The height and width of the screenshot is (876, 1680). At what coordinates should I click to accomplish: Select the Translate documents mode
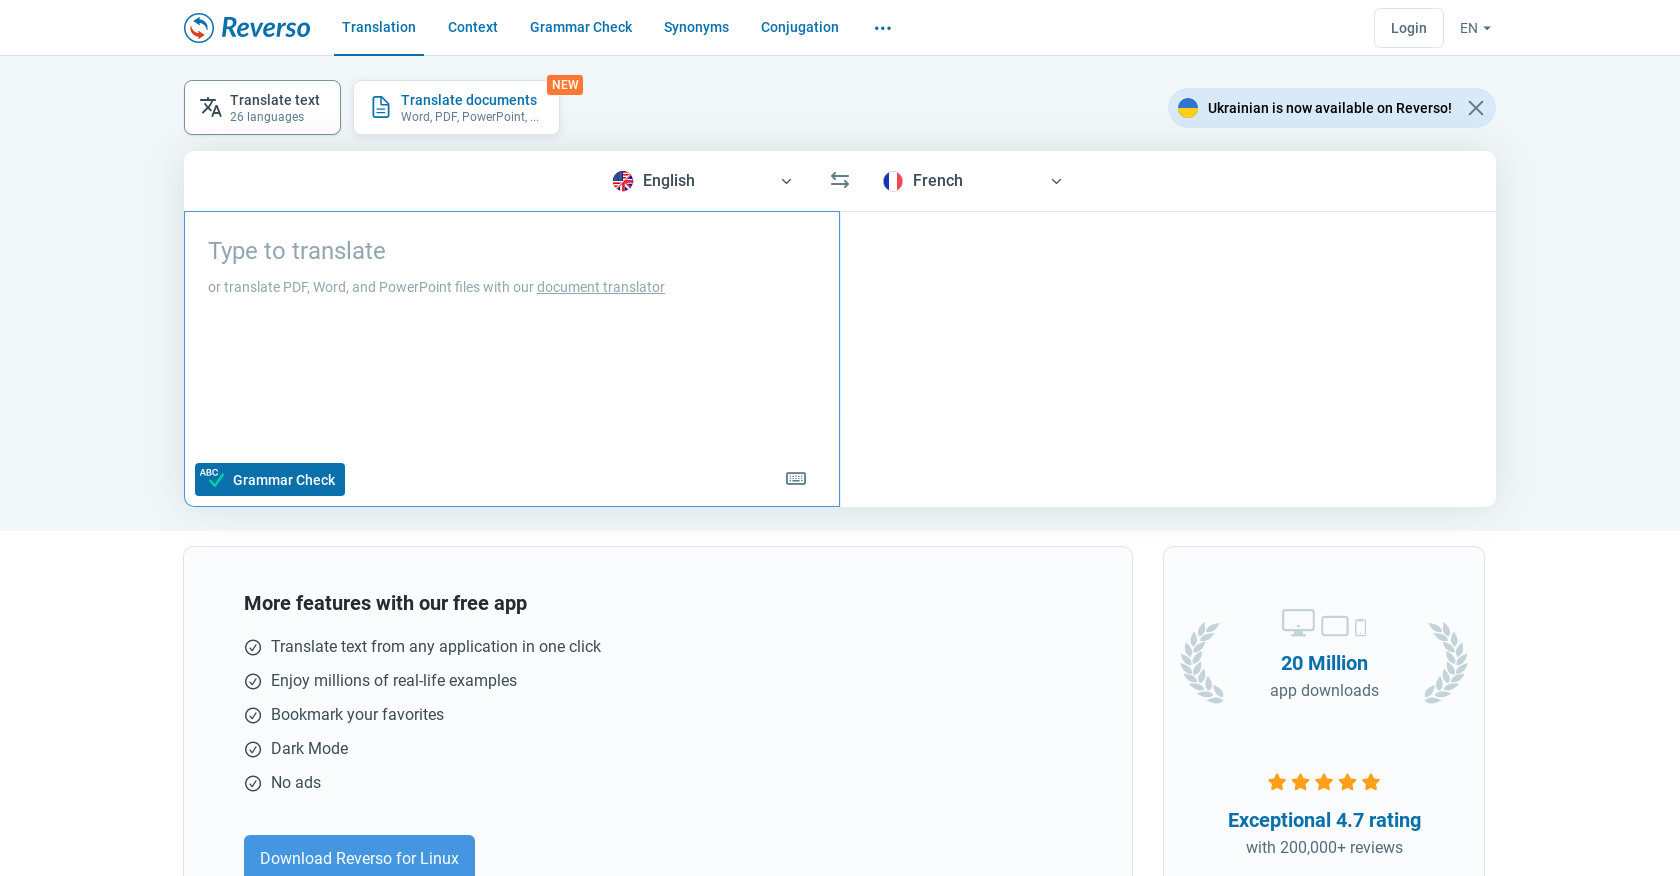[456, 107]
